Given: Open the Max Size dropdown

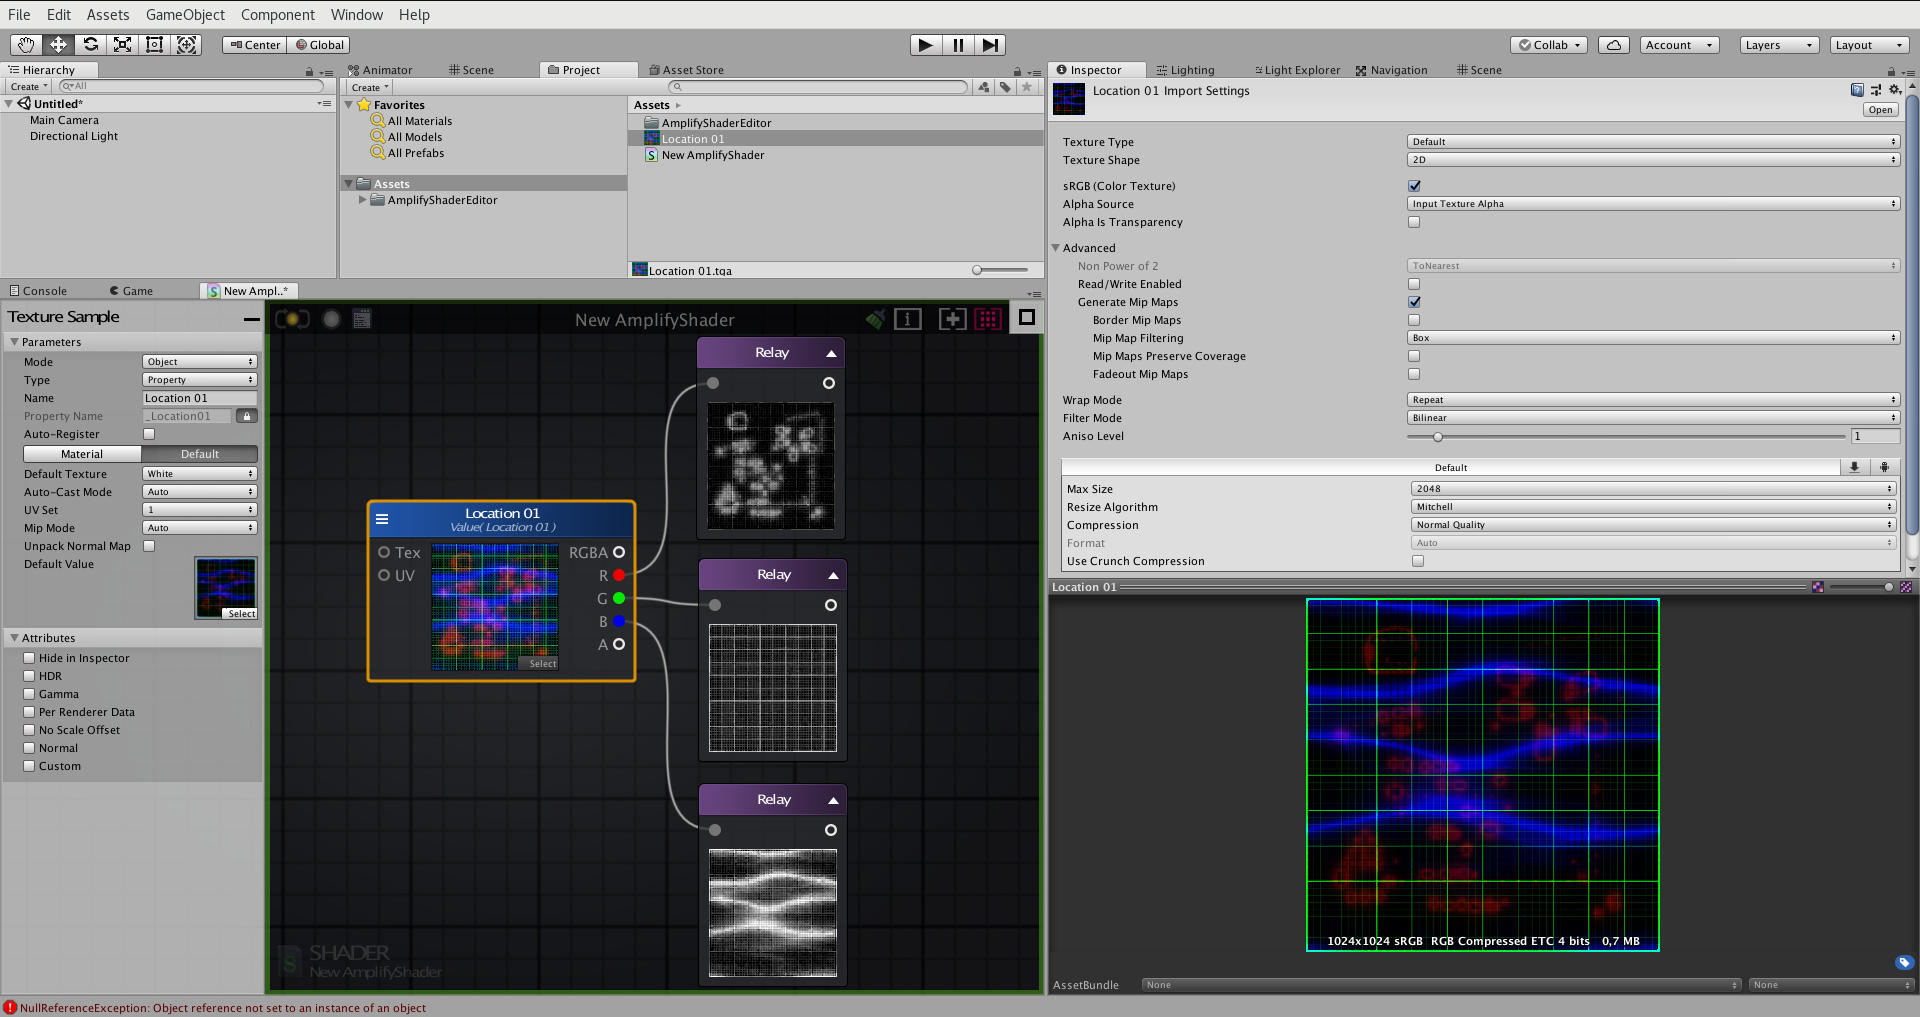Looking at the screenshot, I should click(1653, 489).
